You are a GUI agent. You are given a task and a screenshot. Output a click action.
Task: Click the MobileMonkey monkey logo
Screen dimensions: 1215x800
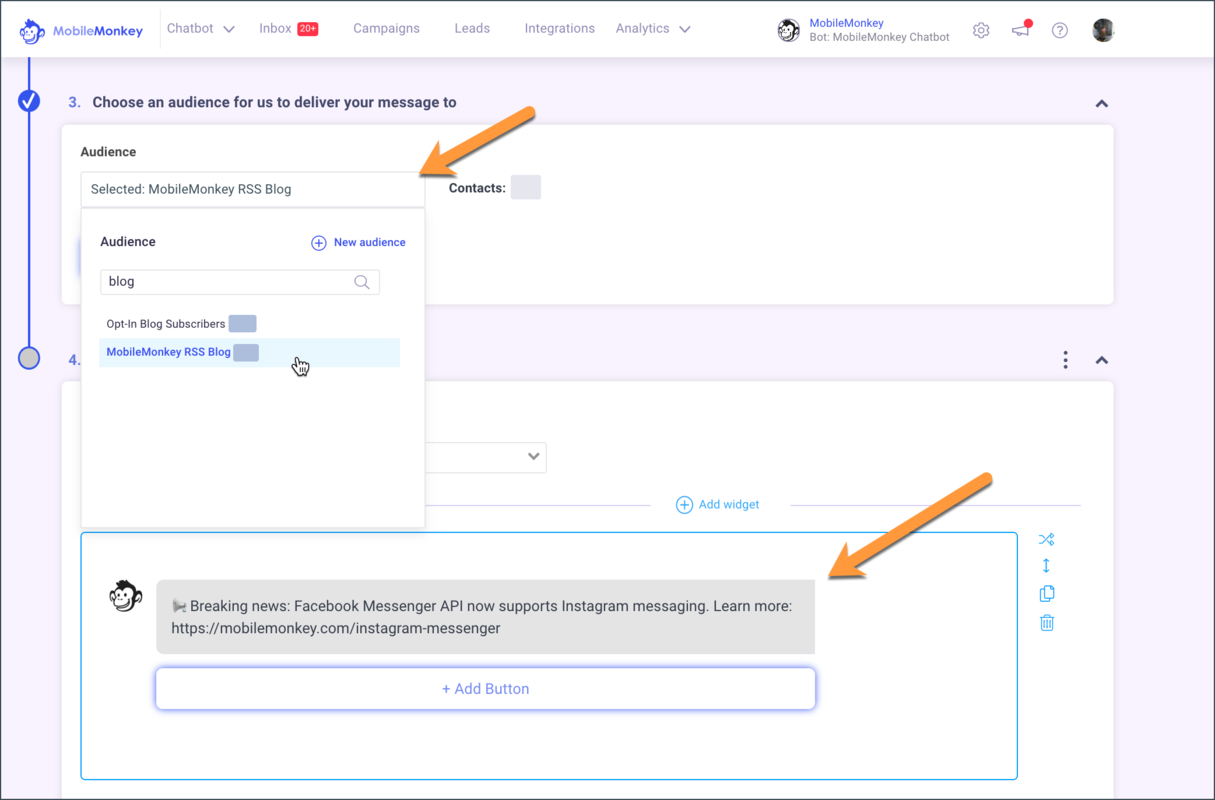point(31,30)
